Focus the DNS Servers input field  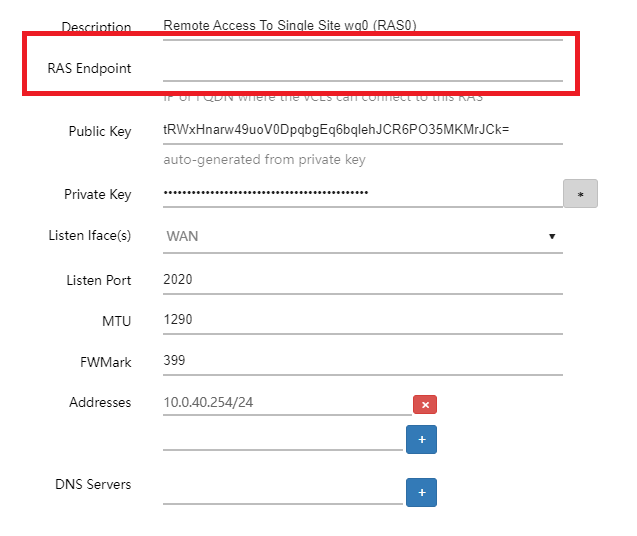(x=282, y=491)
